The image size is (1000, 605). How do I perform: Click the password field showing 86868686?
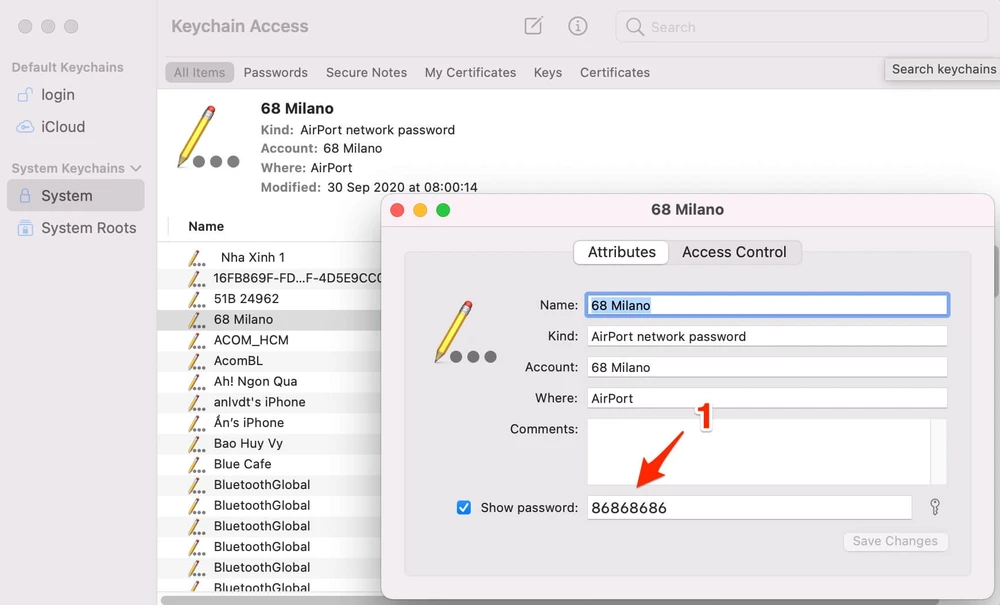point(749,507)
